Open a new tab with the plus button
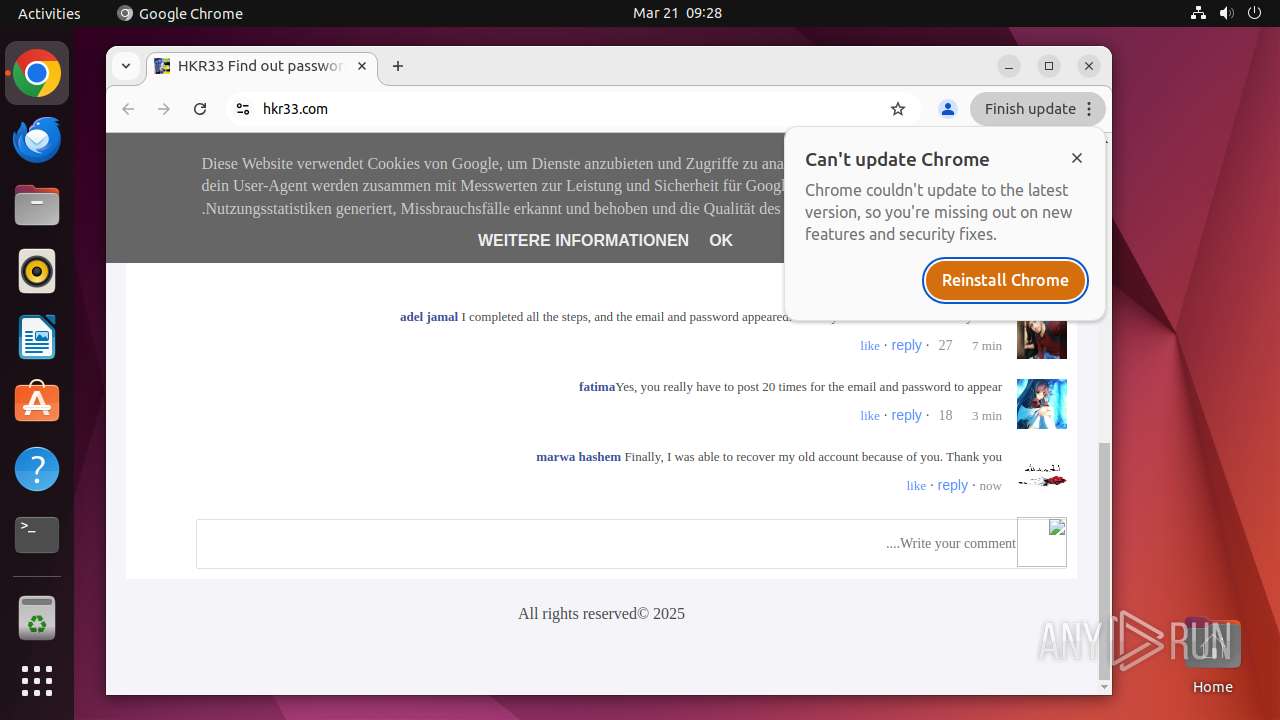This screenshot has width=1280, height=720. pos(398,66)
